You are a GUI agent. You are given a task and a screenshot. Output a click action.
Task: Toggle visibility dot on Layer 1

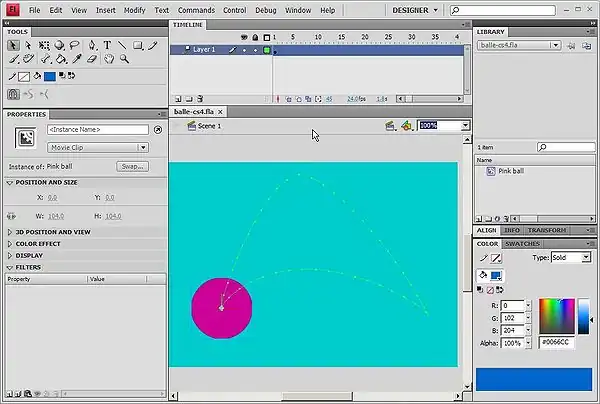(244, 49)
